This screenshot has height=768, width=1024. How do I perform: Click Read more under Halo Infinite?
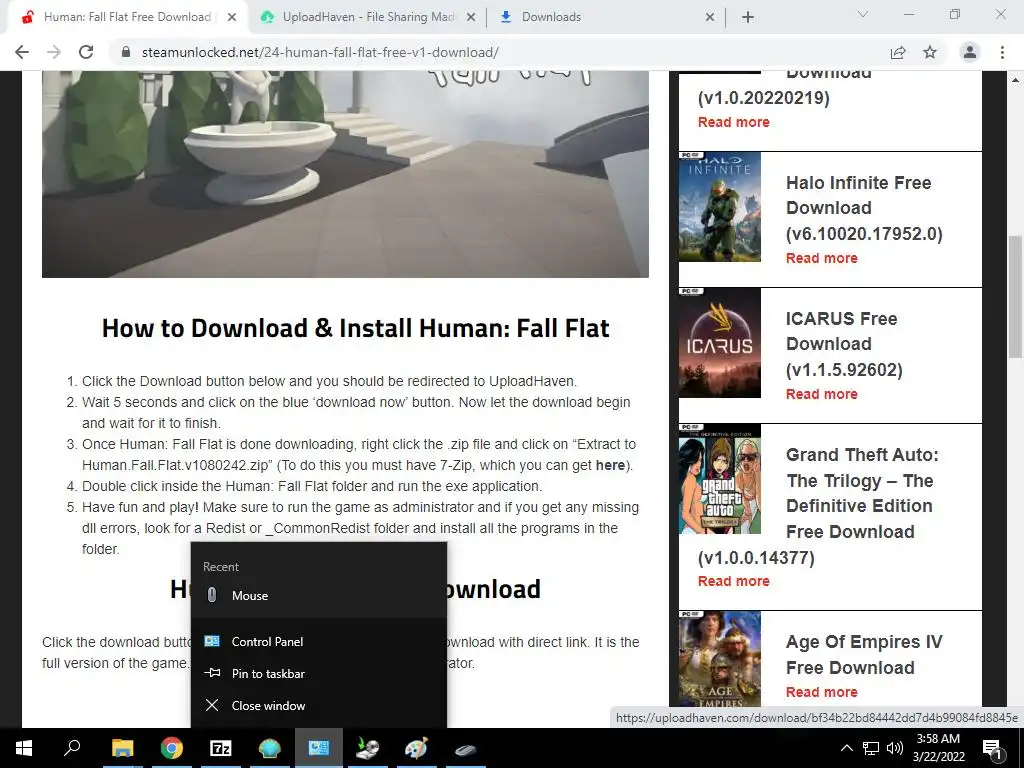click(822, 258)
